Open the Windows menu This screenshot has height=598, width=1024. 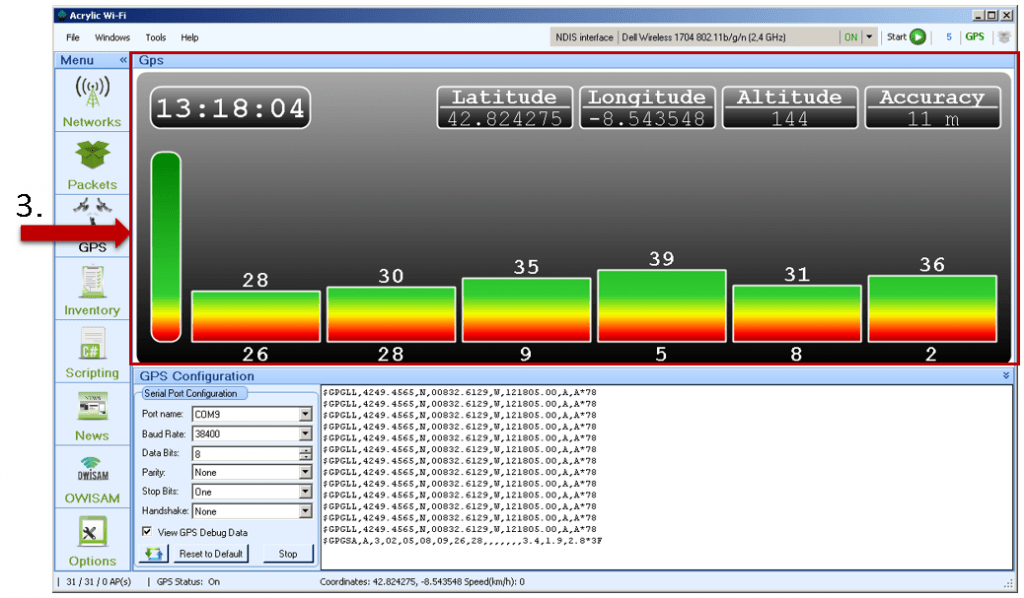click(x=112, y=37)
